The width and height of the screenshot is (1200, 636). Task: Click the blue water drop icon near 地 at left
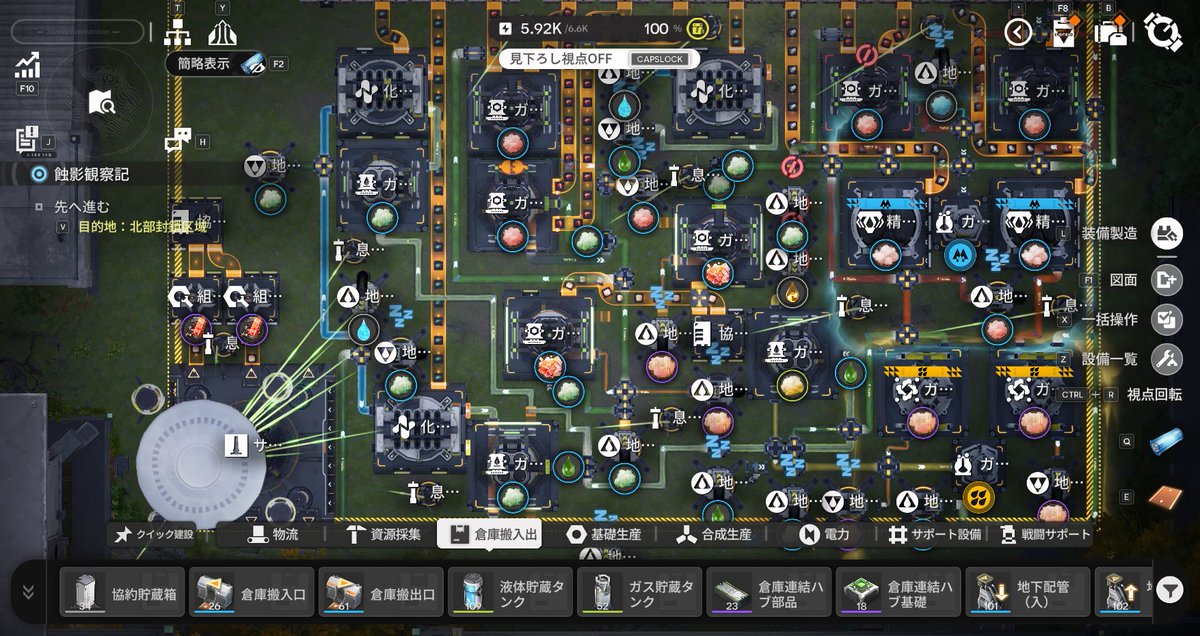pos(364,327)
